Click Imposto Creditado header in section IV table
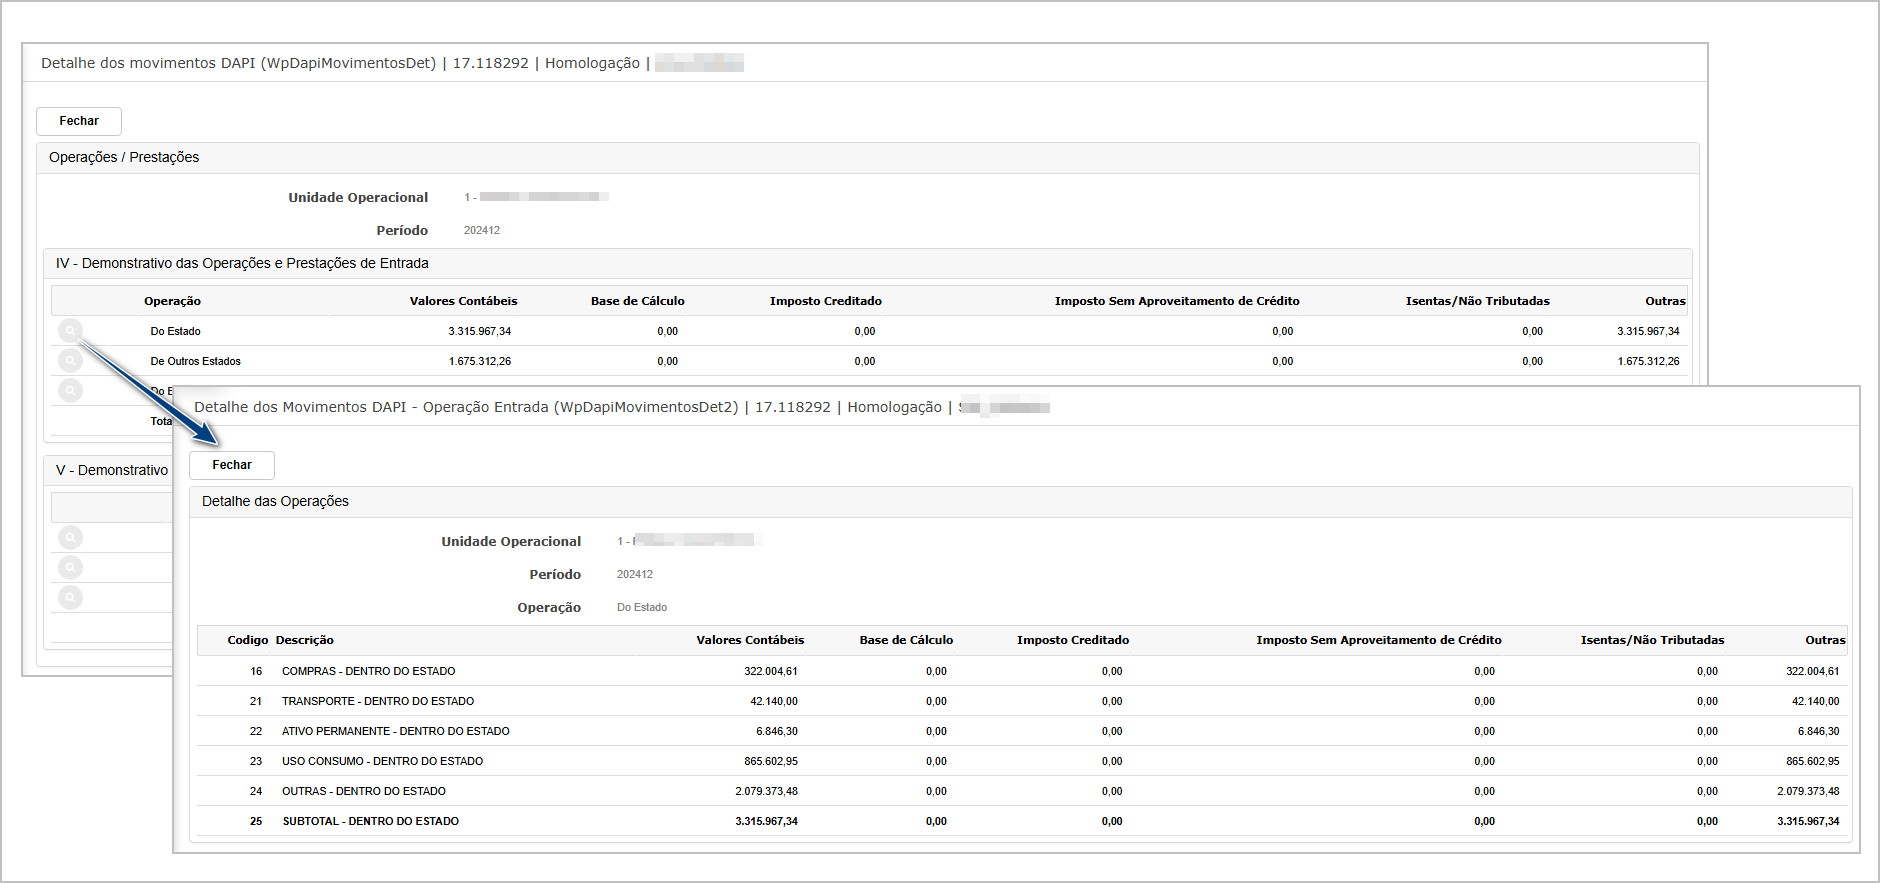The height and width of the screenshot is (883, 1880). (x=825, y=301)
